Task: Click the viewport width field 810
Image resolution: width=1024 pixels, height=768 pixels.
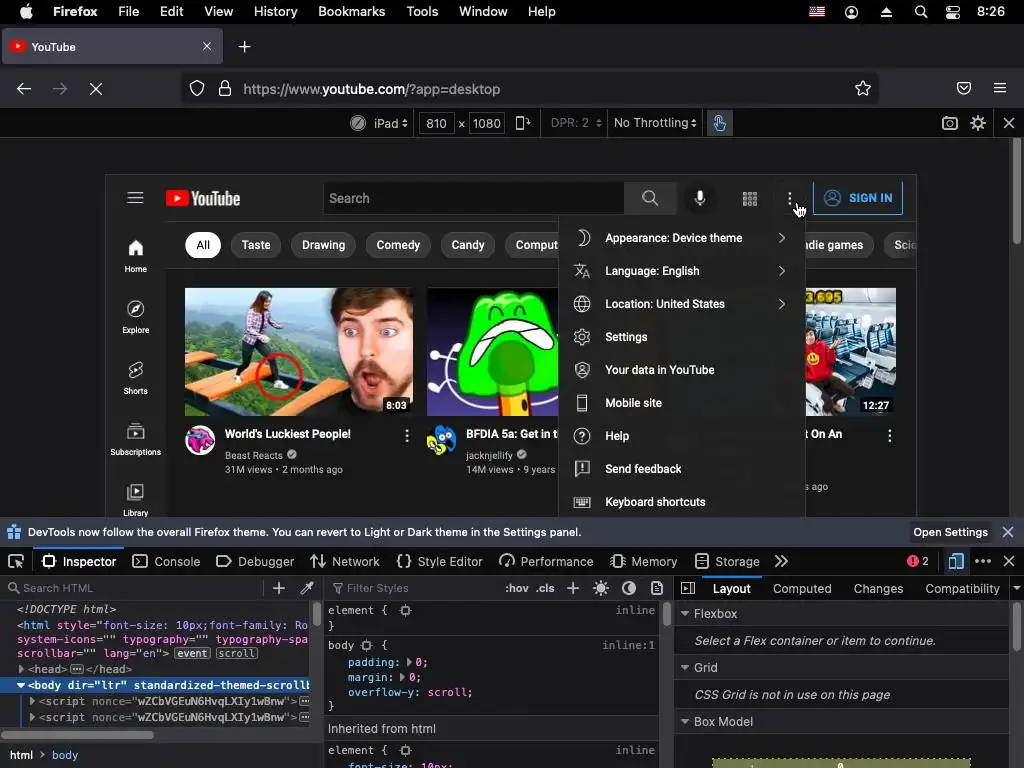Action: point(436,123)
